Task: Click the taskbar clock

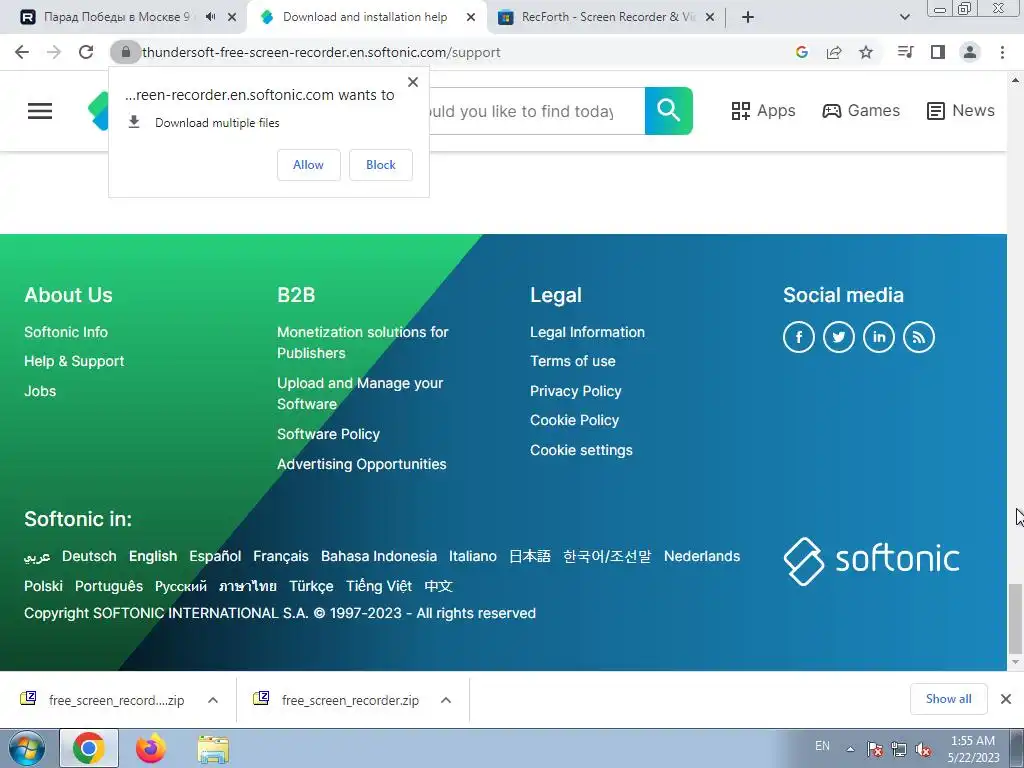Action: 973,749
